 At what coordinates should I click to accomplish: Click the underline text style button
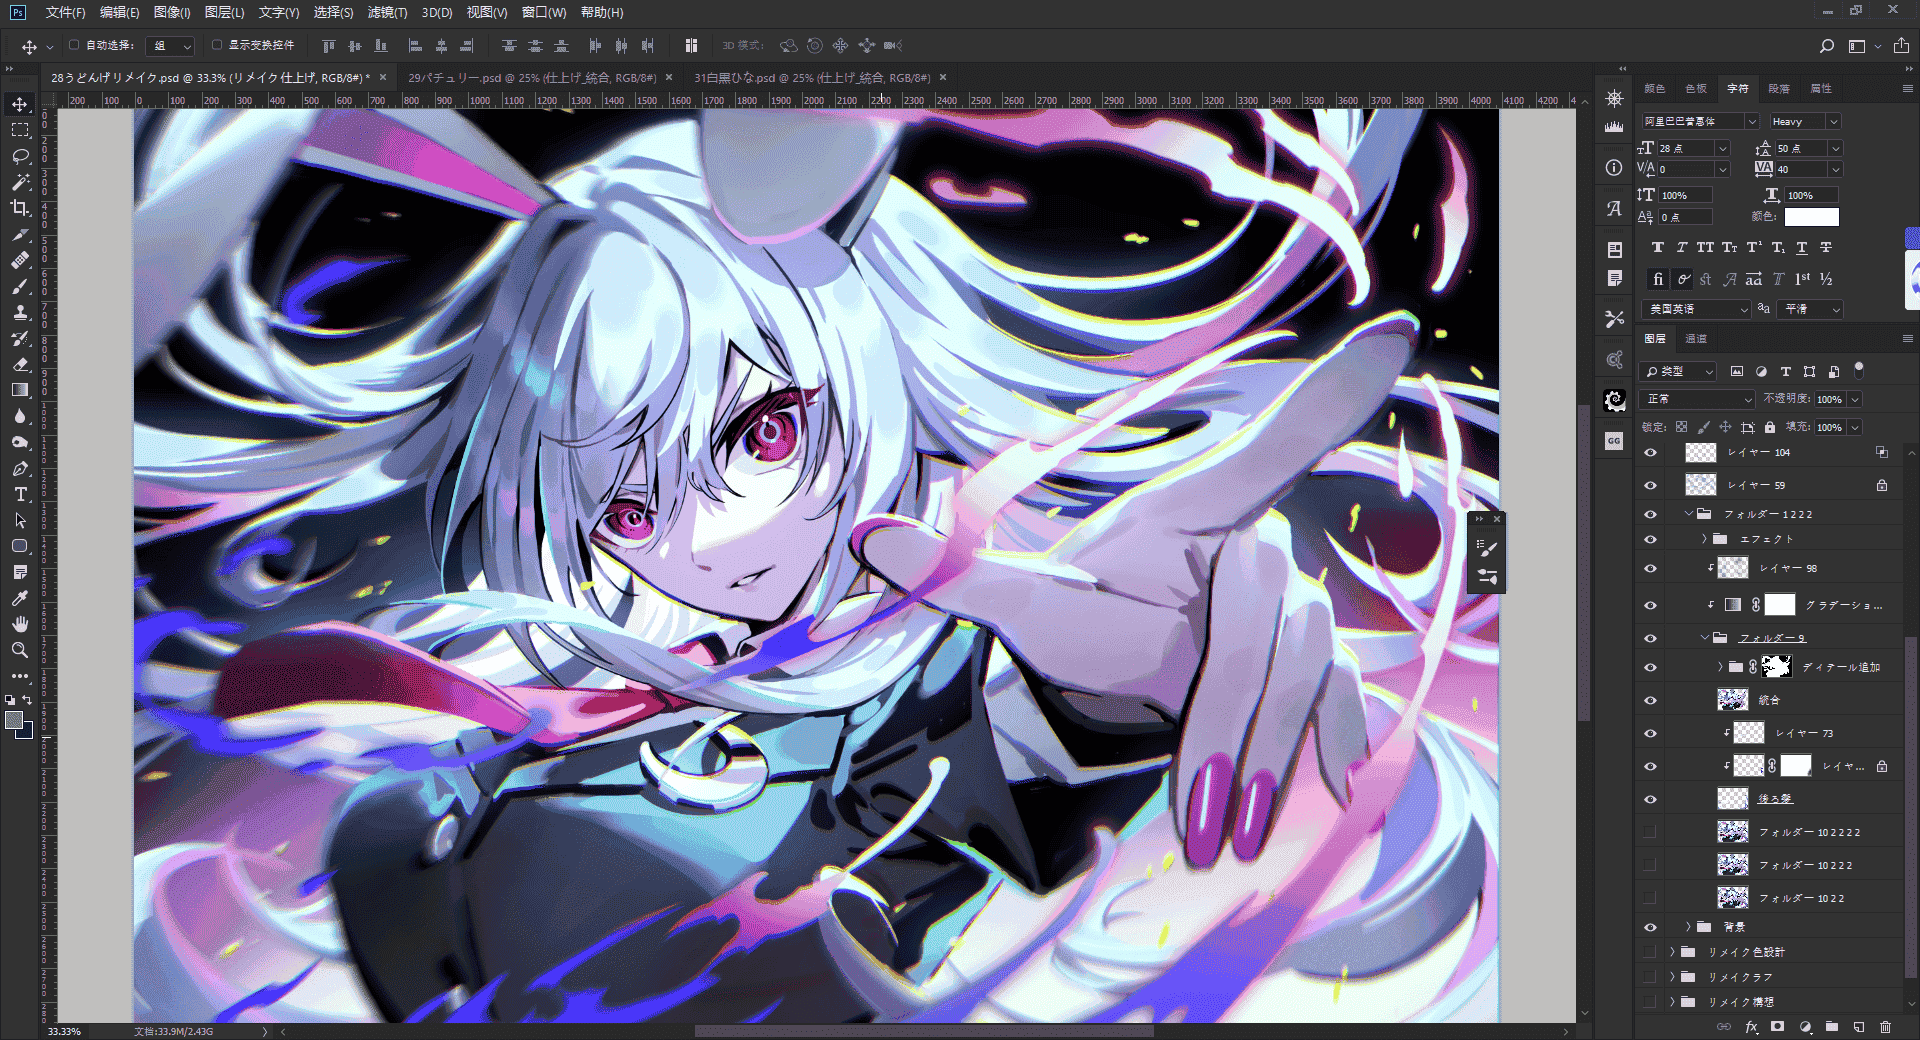coord(1802,247)
